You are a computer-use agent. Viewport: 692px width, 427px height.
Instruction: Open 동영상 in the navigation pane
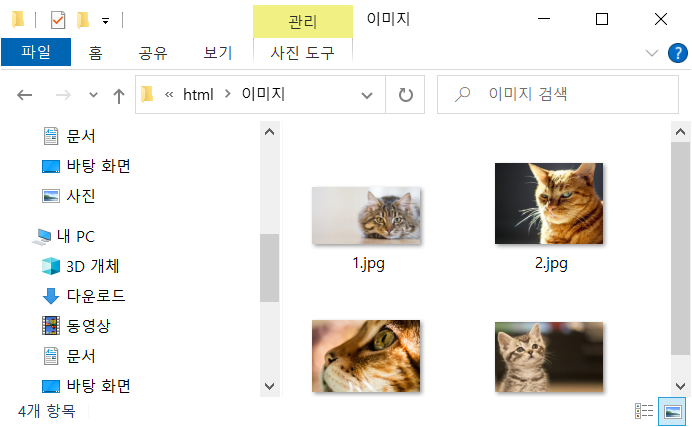[x=76, y=326]
